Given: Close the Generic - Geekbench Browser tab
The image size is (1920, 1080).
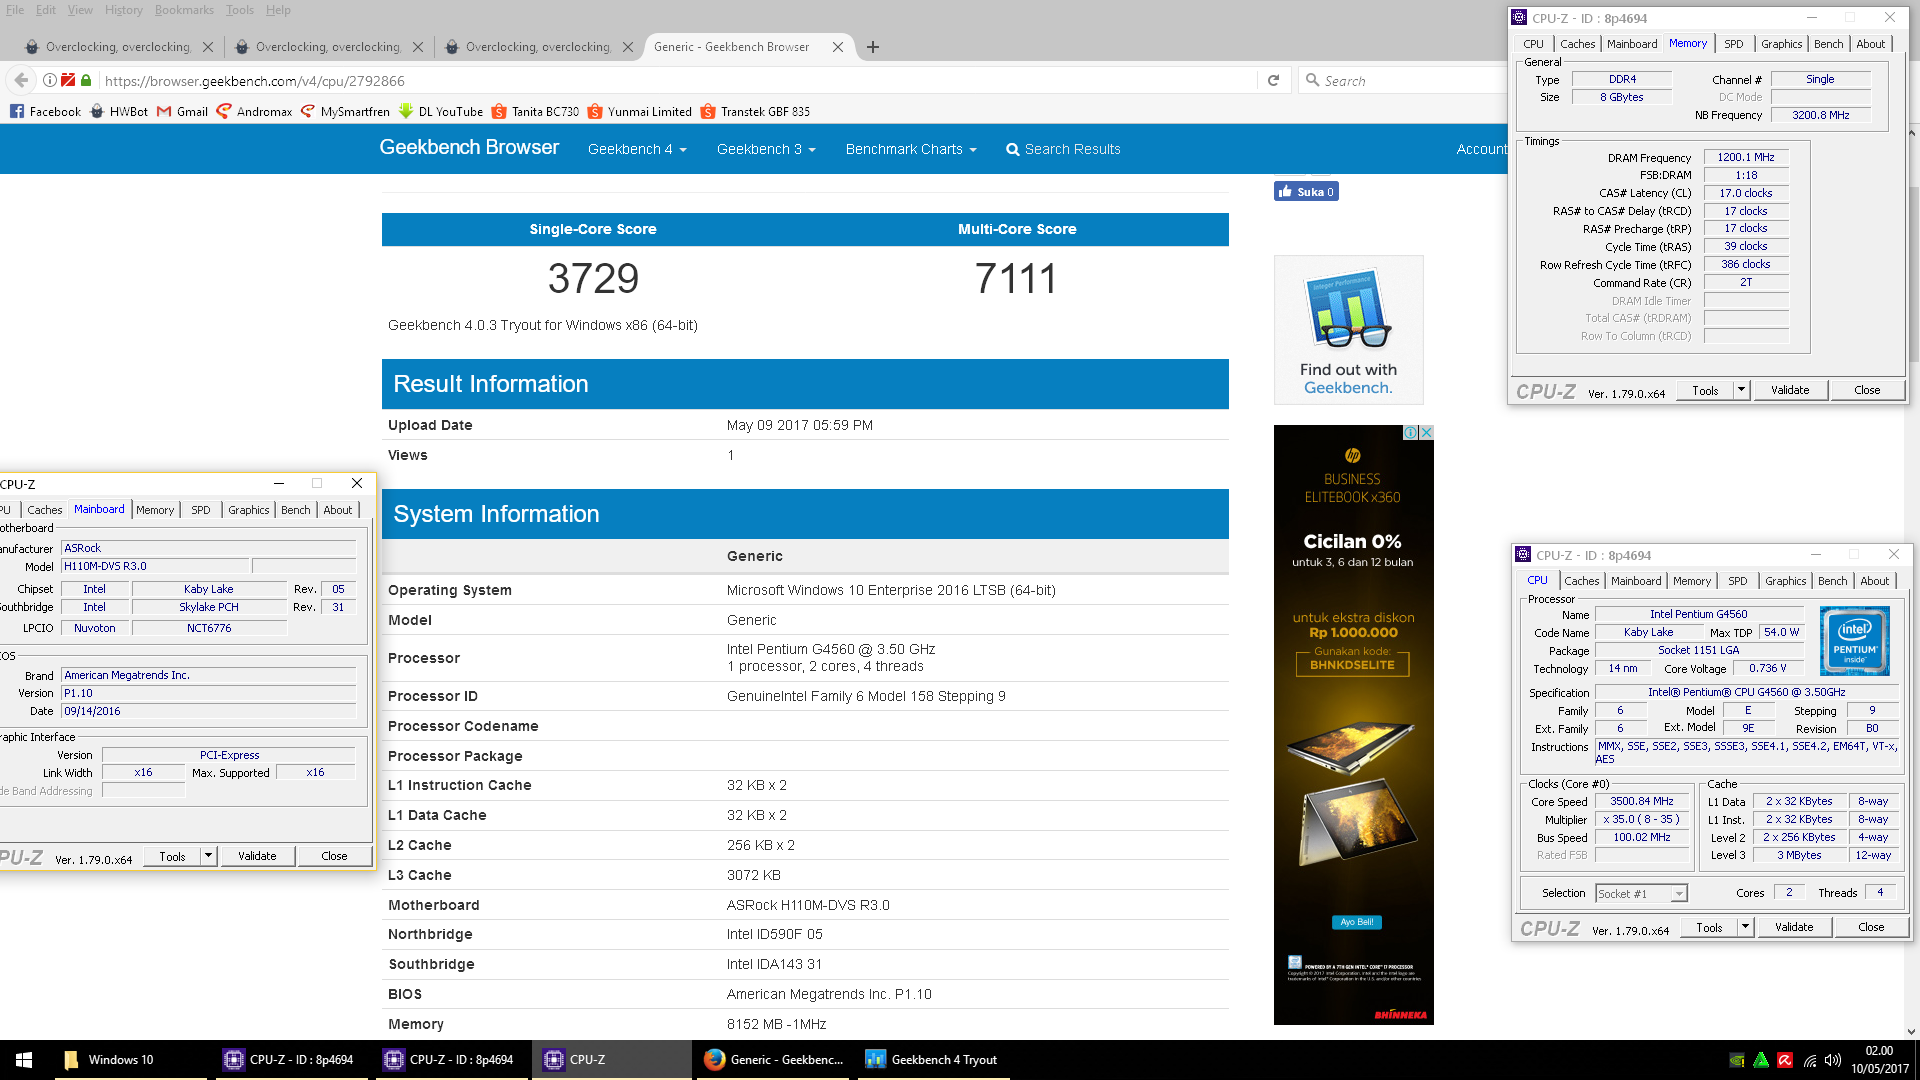Looking at the screenshot, I should point(838,47).
